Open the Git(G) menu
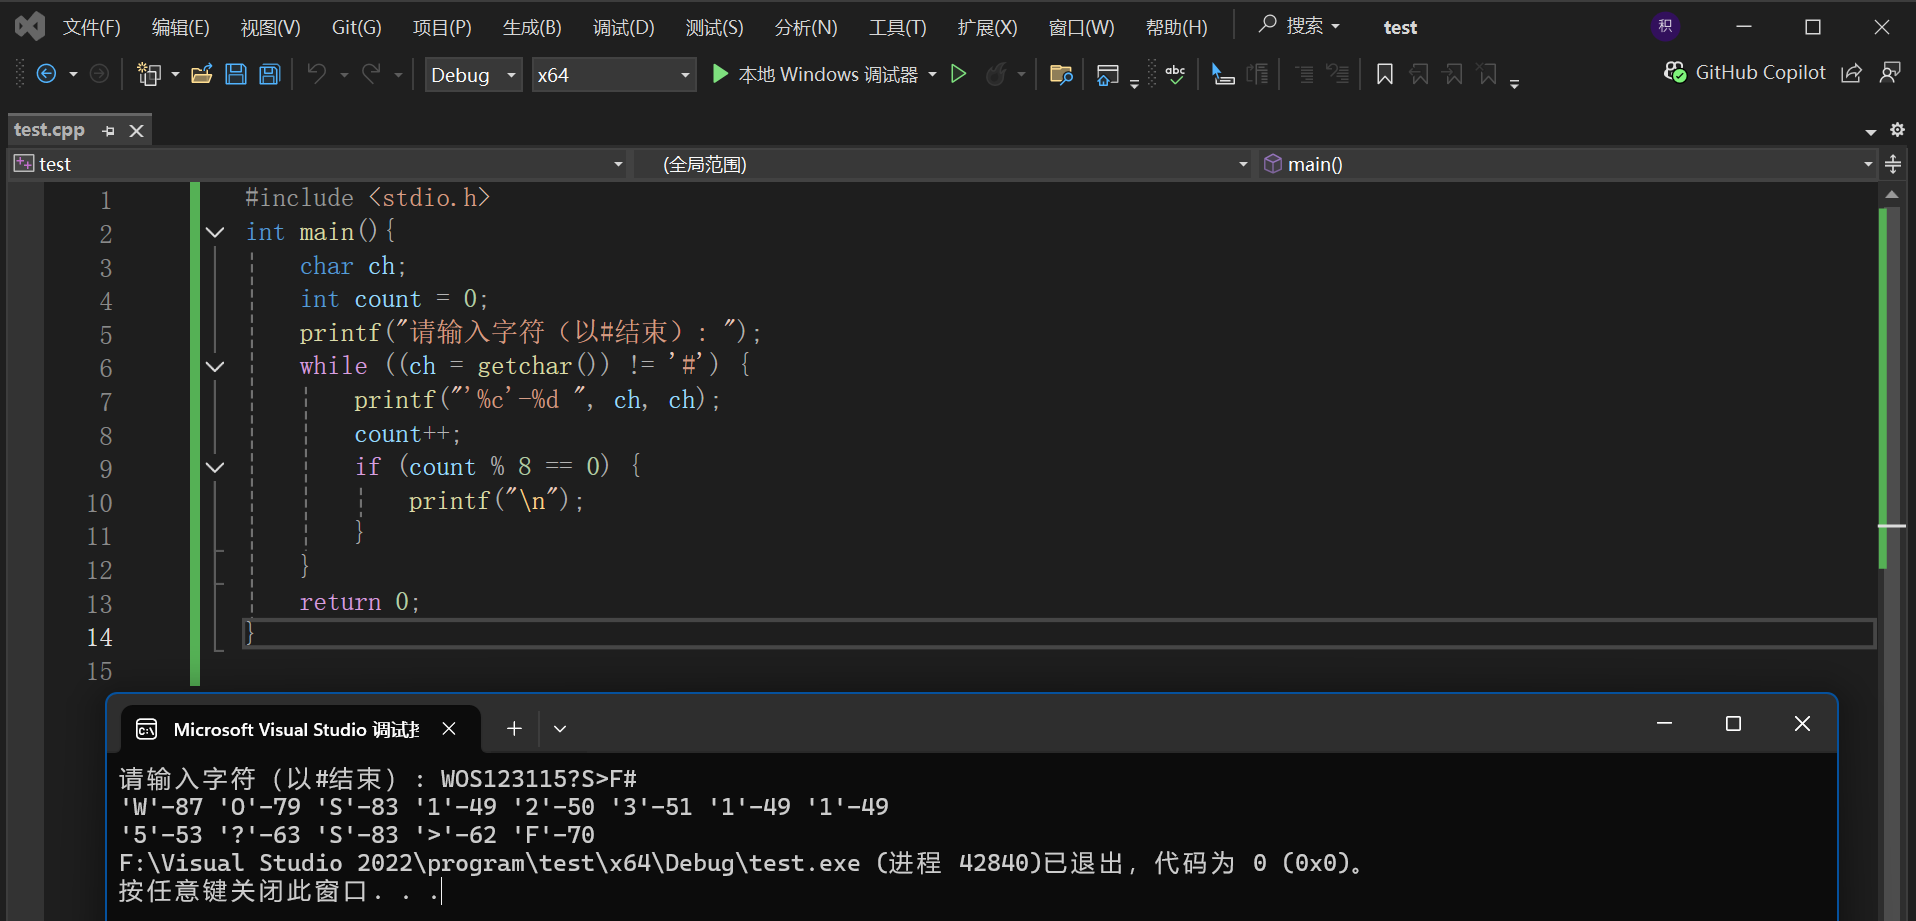 pos(357,28)
